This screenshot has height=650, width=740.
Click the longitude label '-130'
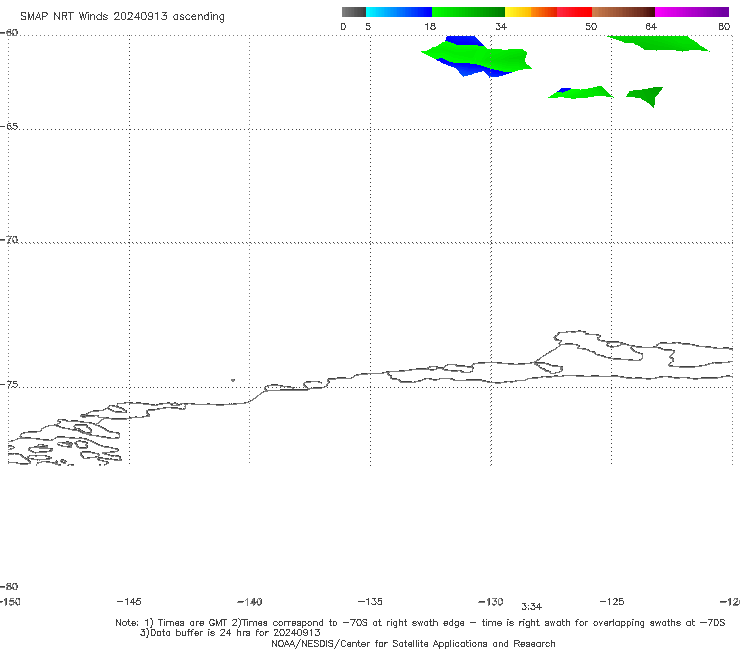pyautogui.click(x=491, y=601)
